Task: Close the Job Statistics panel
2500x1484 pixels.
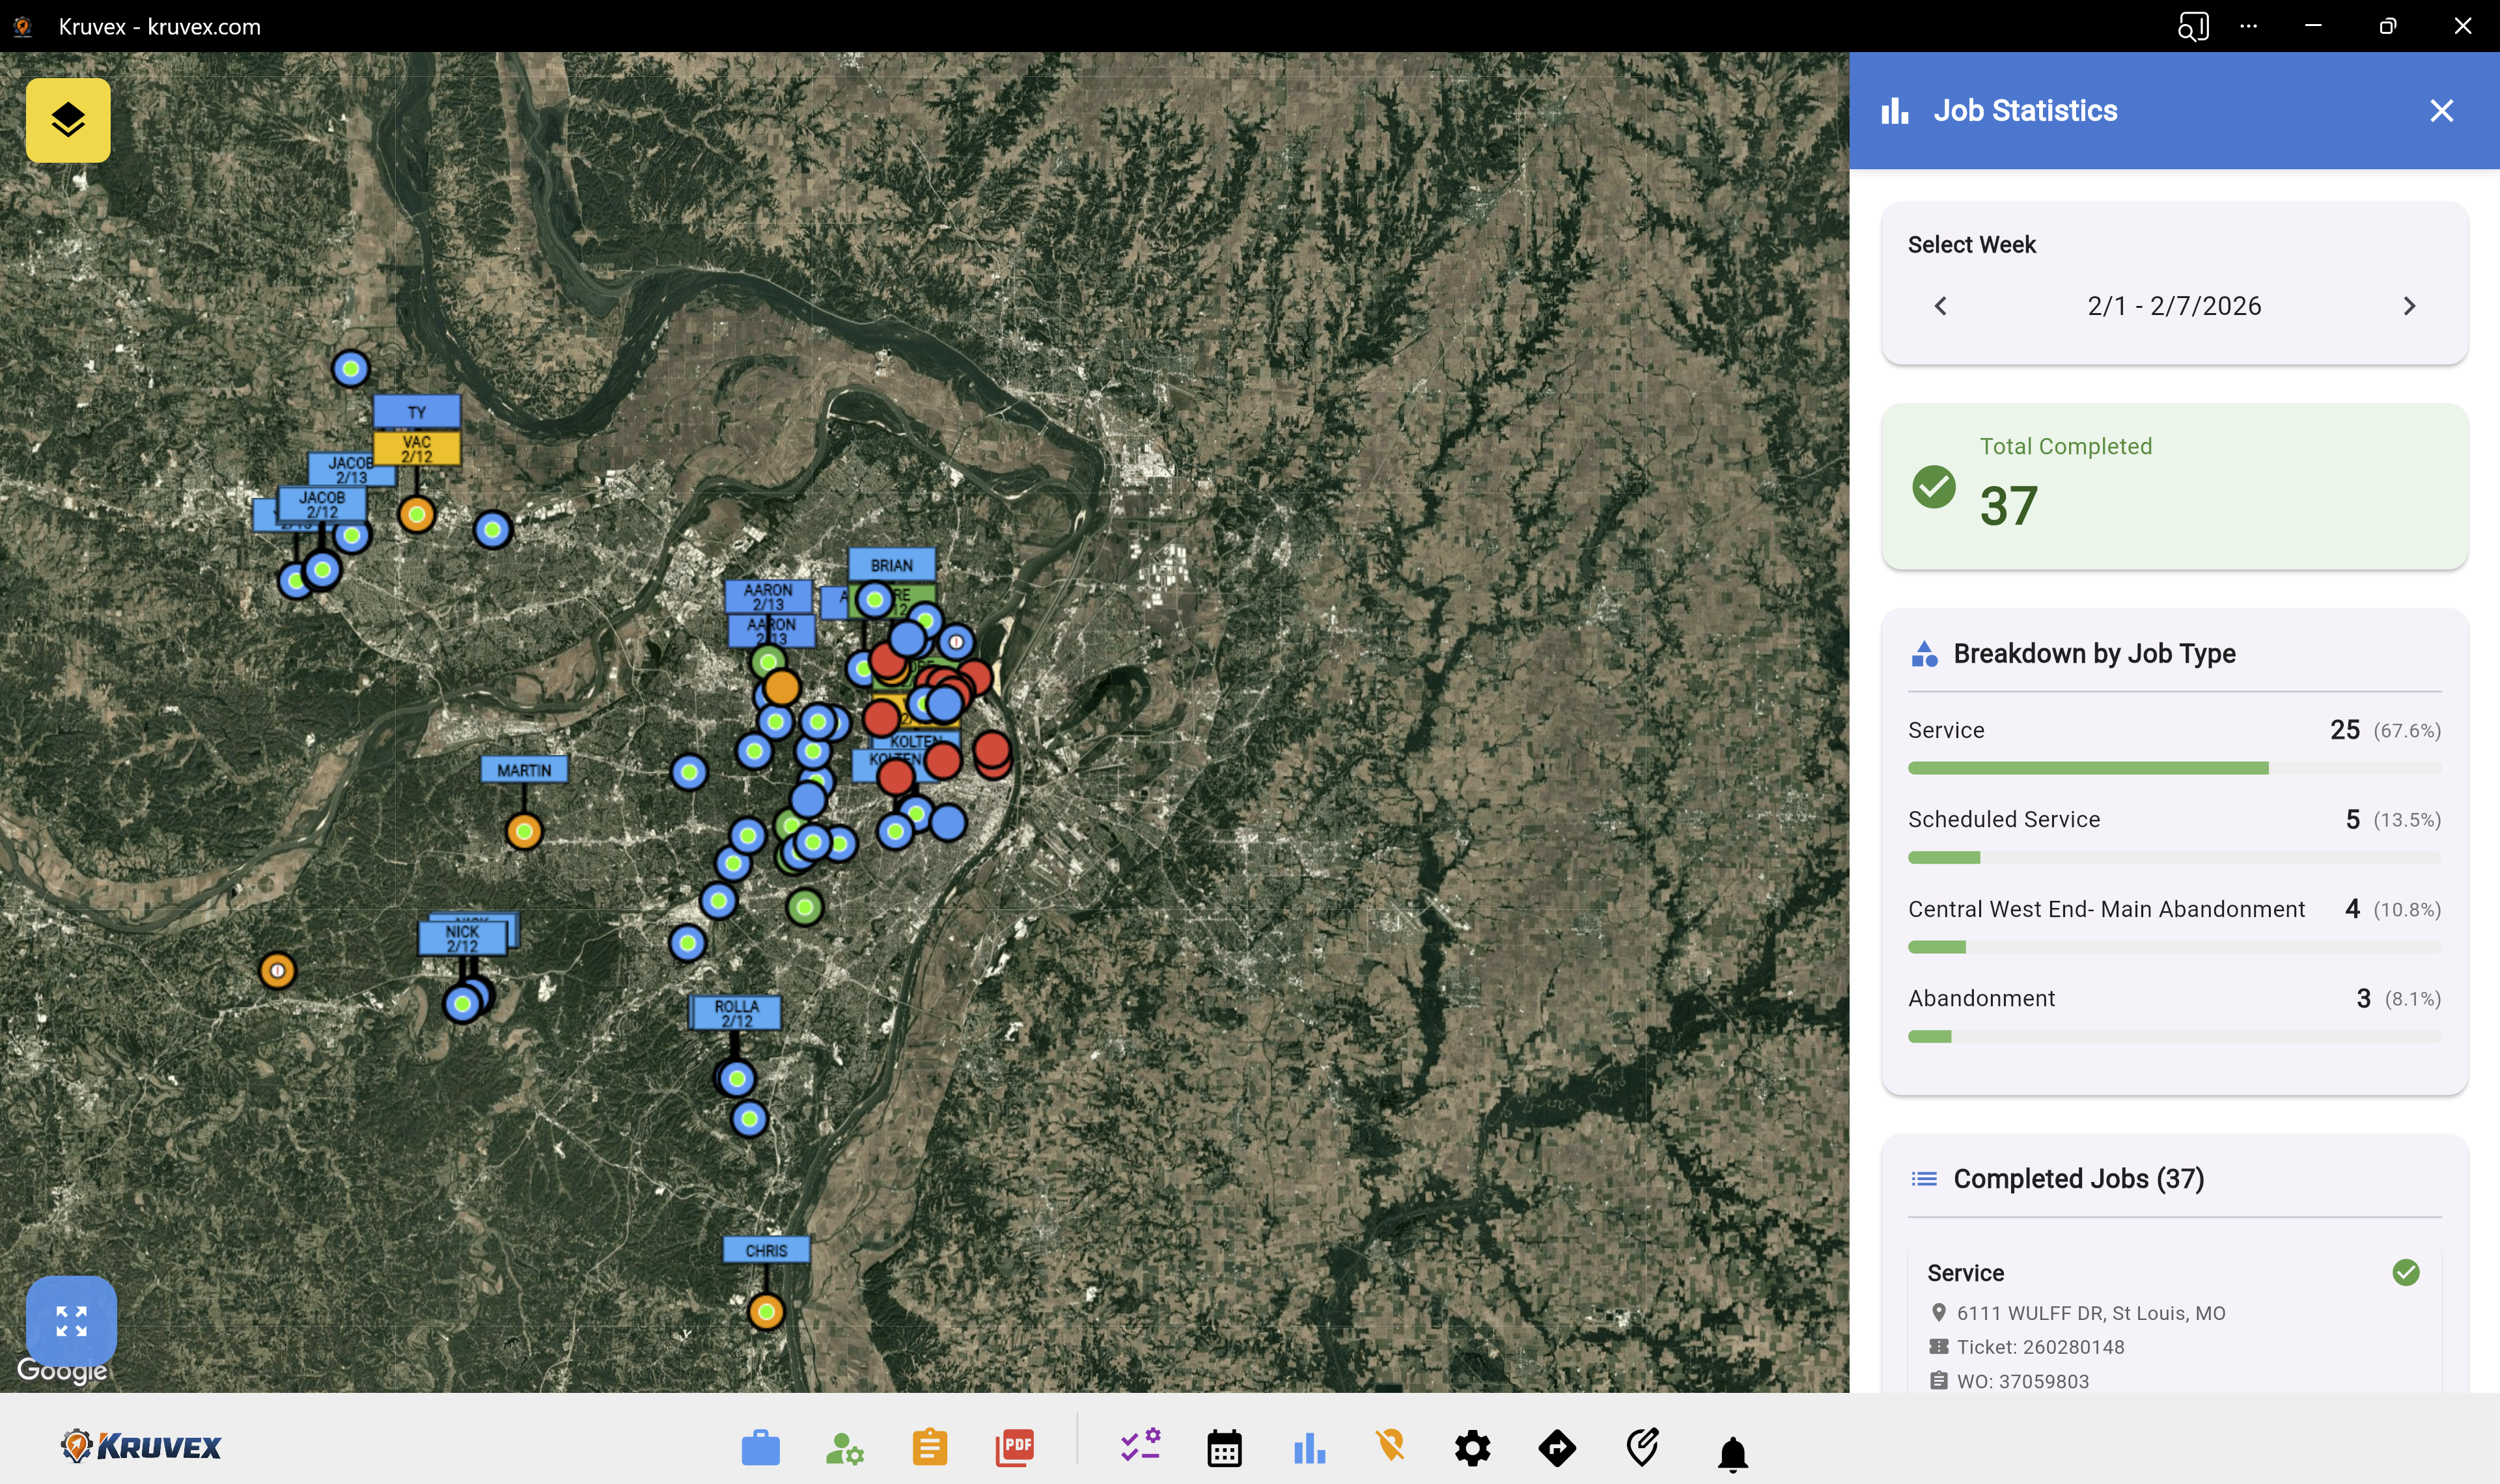Action: [2441, 111]
